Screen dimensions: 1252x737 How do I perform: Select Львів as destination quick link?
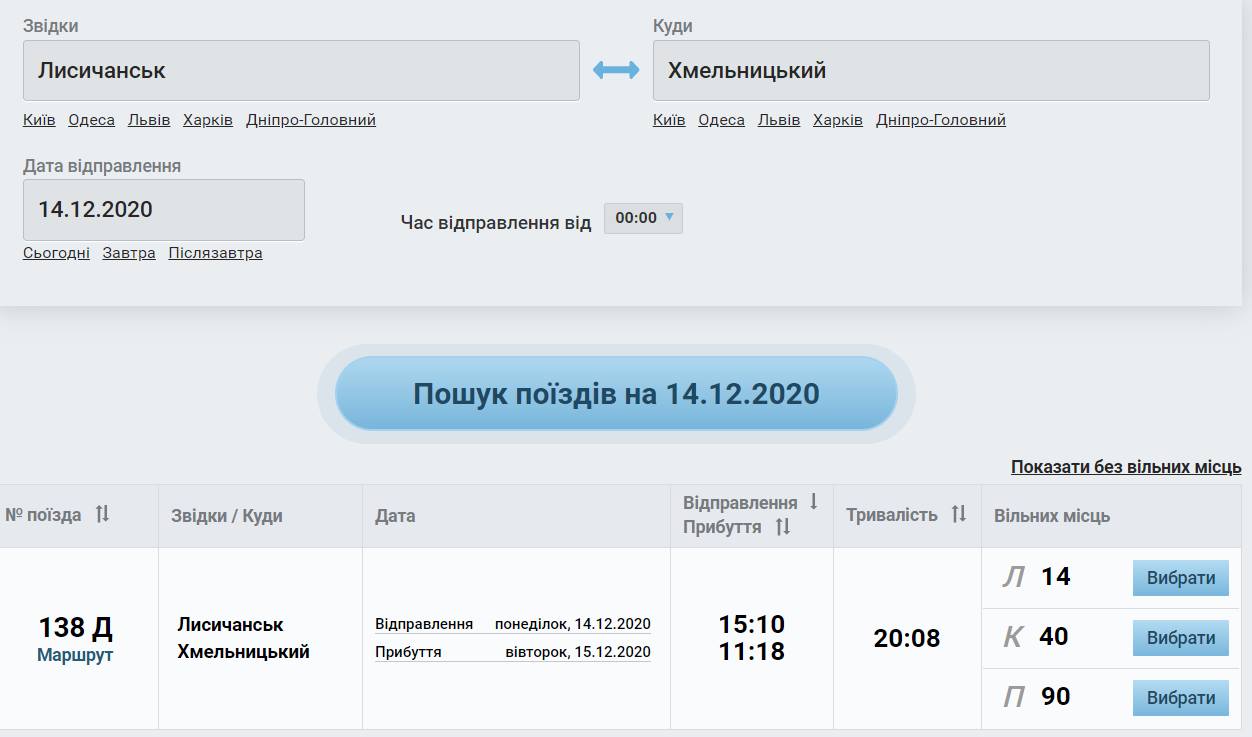(x=779, y=120)
